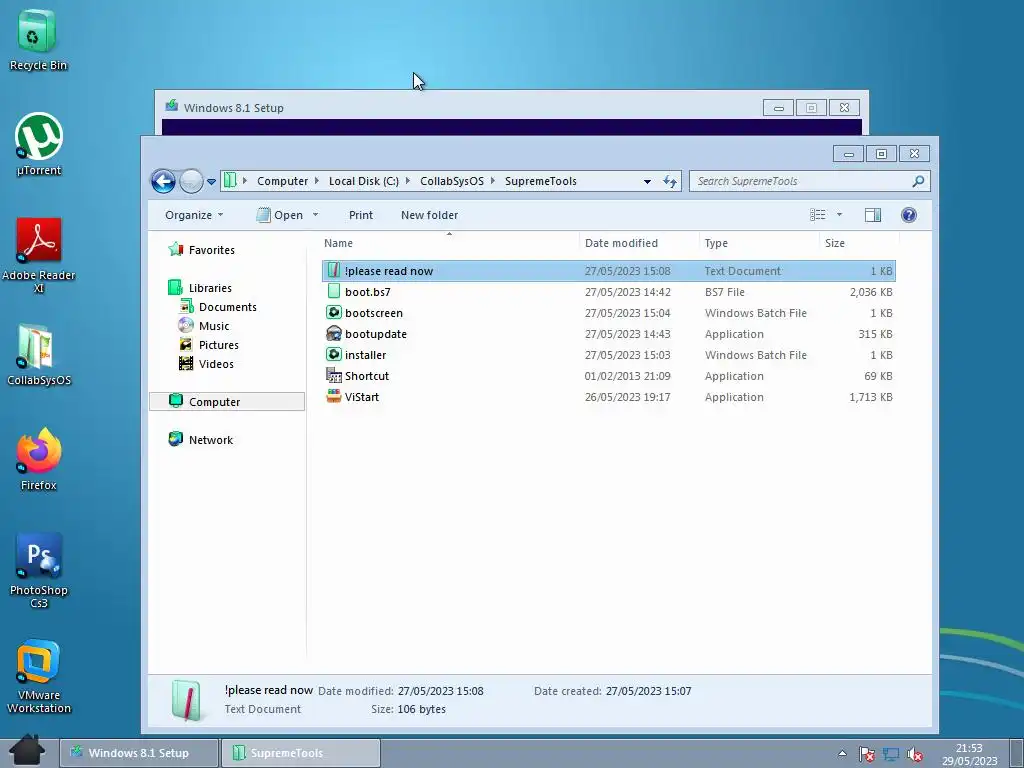Open the recent locations dropdown arrow

click(x=212, y=182)
